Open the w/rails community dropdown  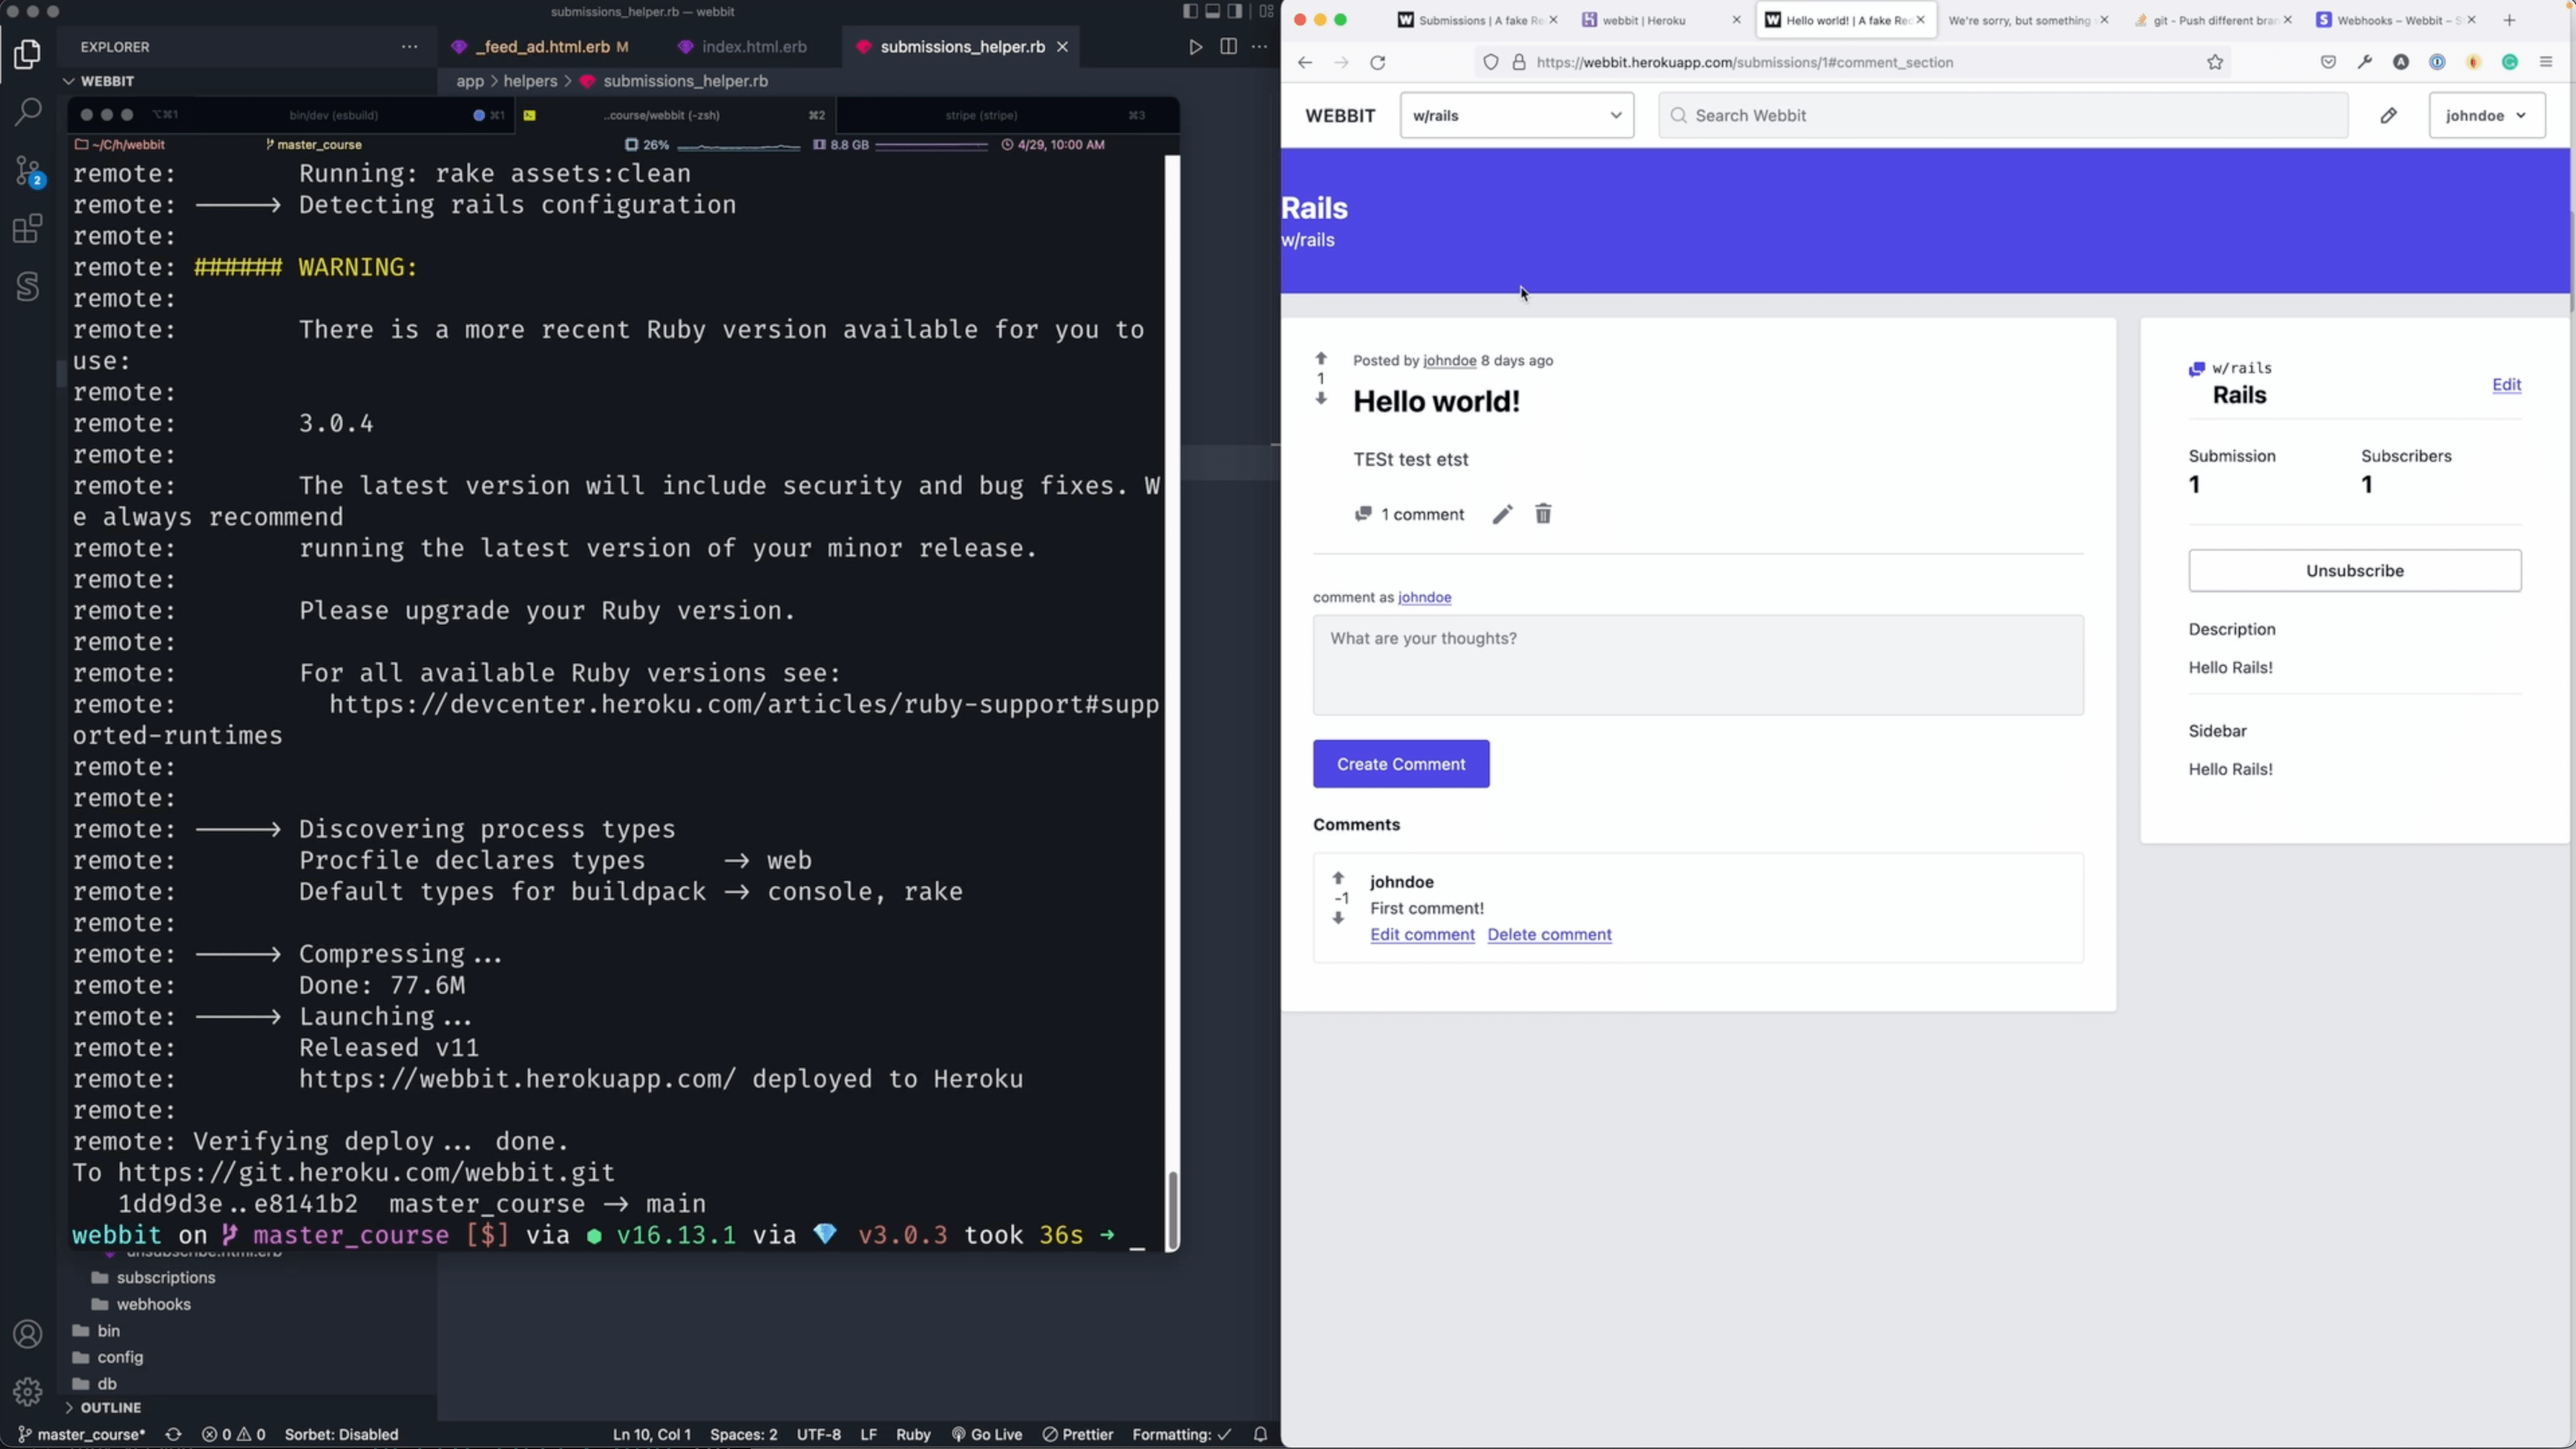point(1517,115)
